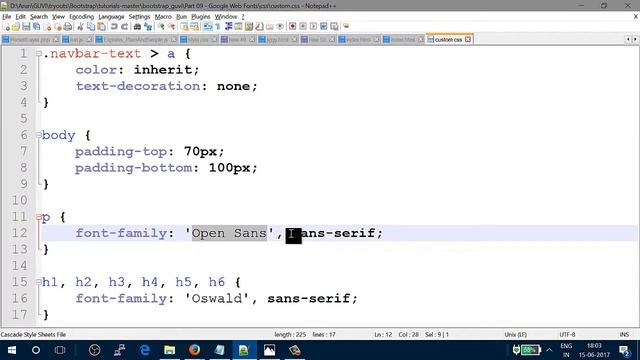Toggle synchronize vertical scrolling
Screen dimensions: 640x360
pyautogui.click(x=184, y=27)
